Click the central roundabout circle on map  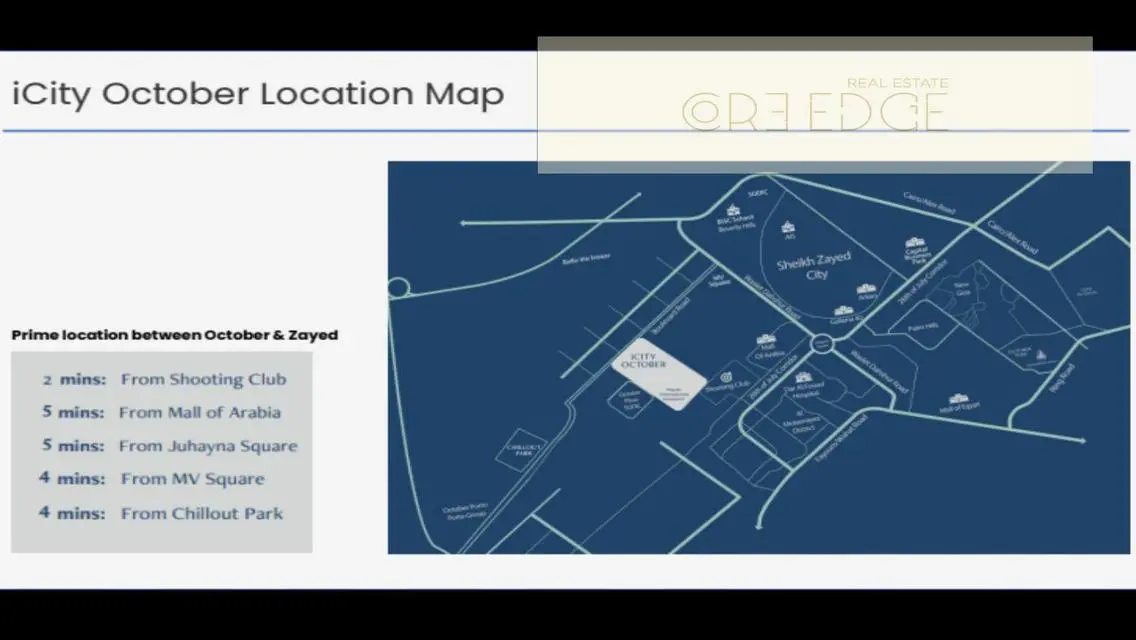tap(822, 344)
